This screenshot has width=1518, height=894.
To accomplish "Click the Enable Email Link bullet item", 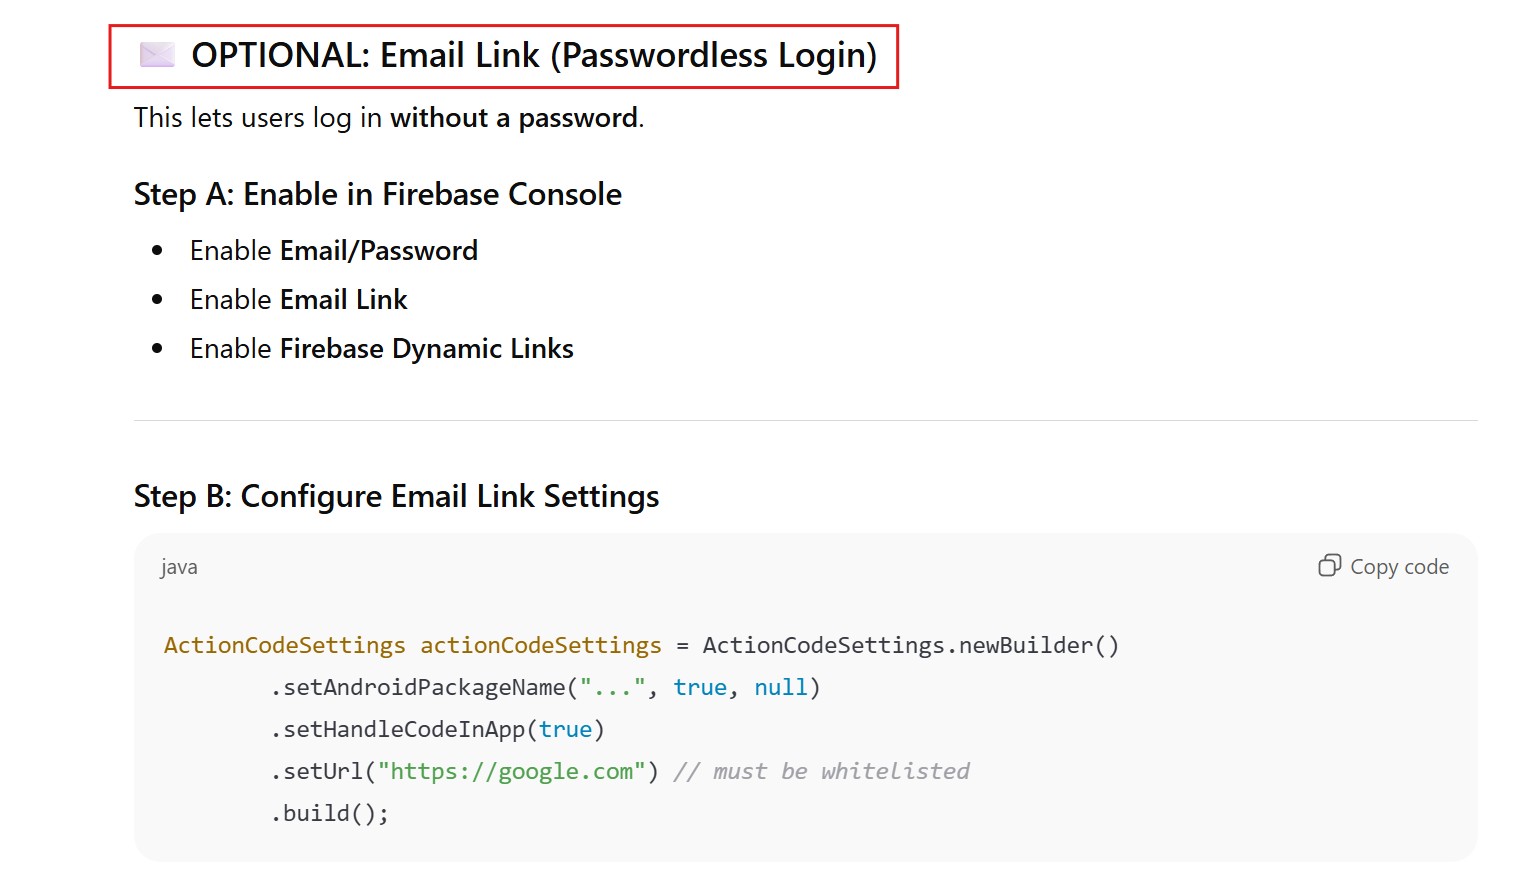I will tap(298, 299).
